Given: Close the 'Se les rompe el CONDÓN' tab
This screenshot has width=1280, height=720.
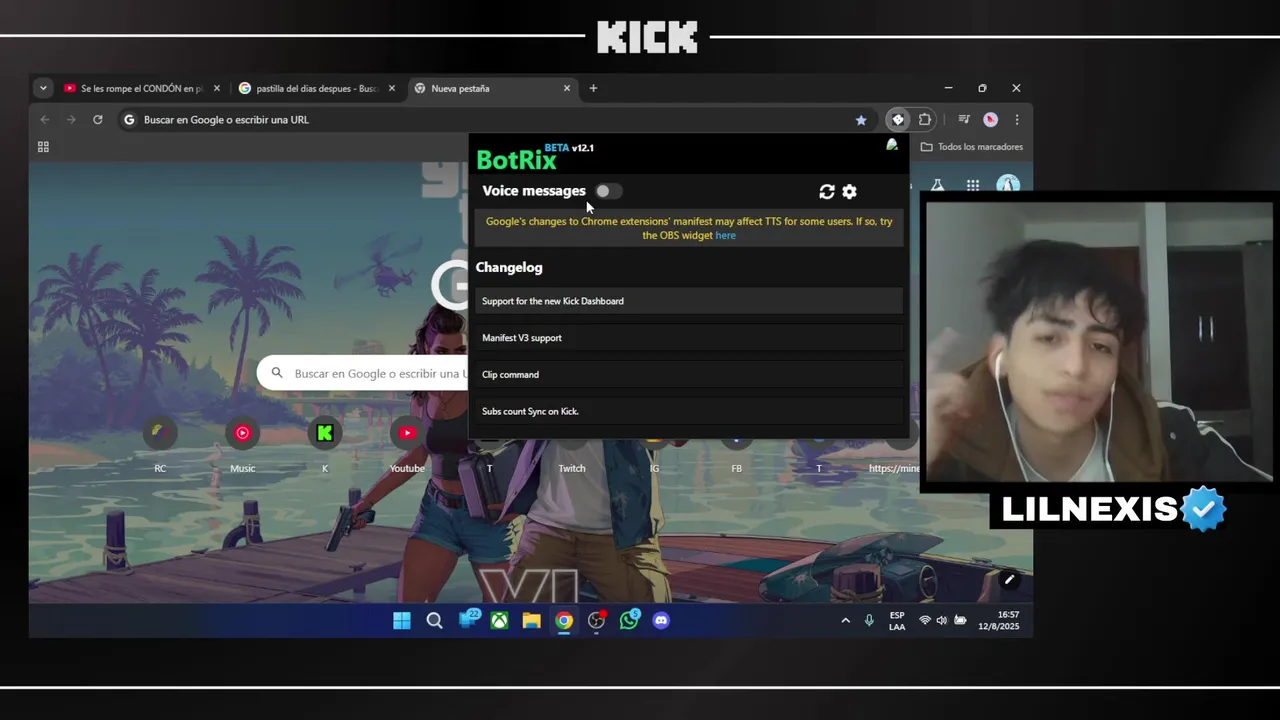Looking at the screenshot, I should [x=217, y=88].
